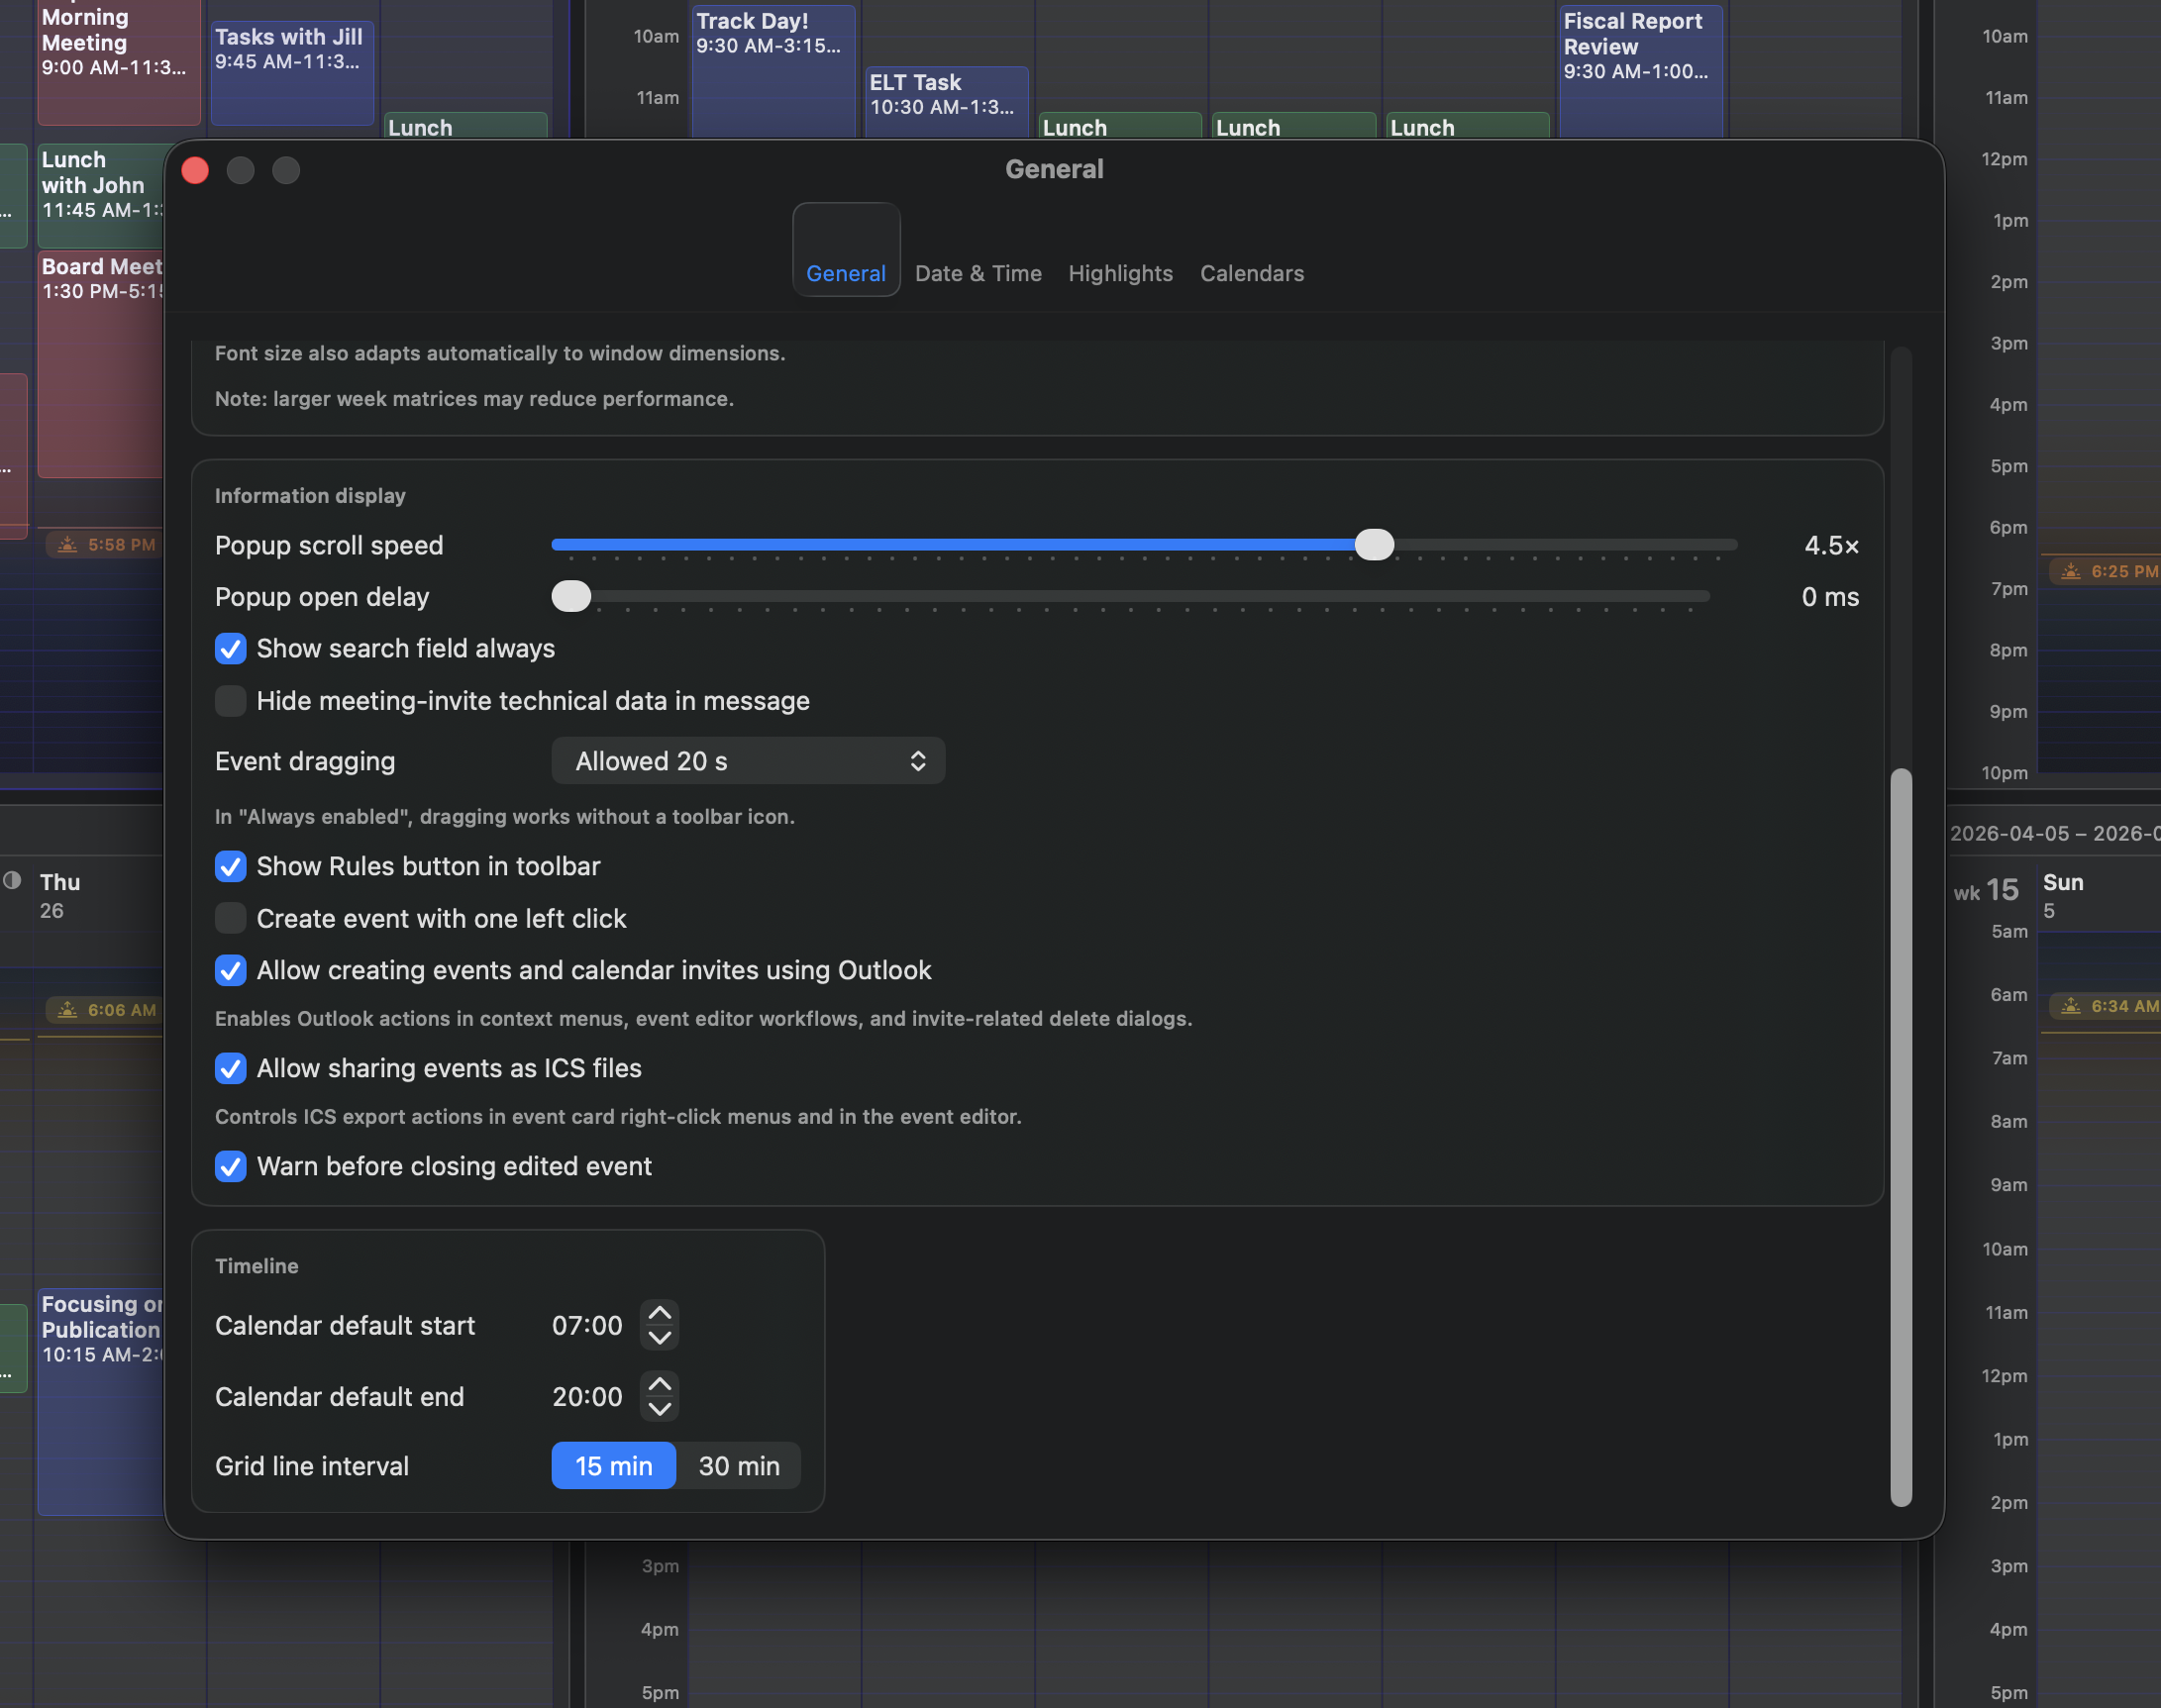
Task: Switch to the Date & Time tab
Action: (978, 273)
